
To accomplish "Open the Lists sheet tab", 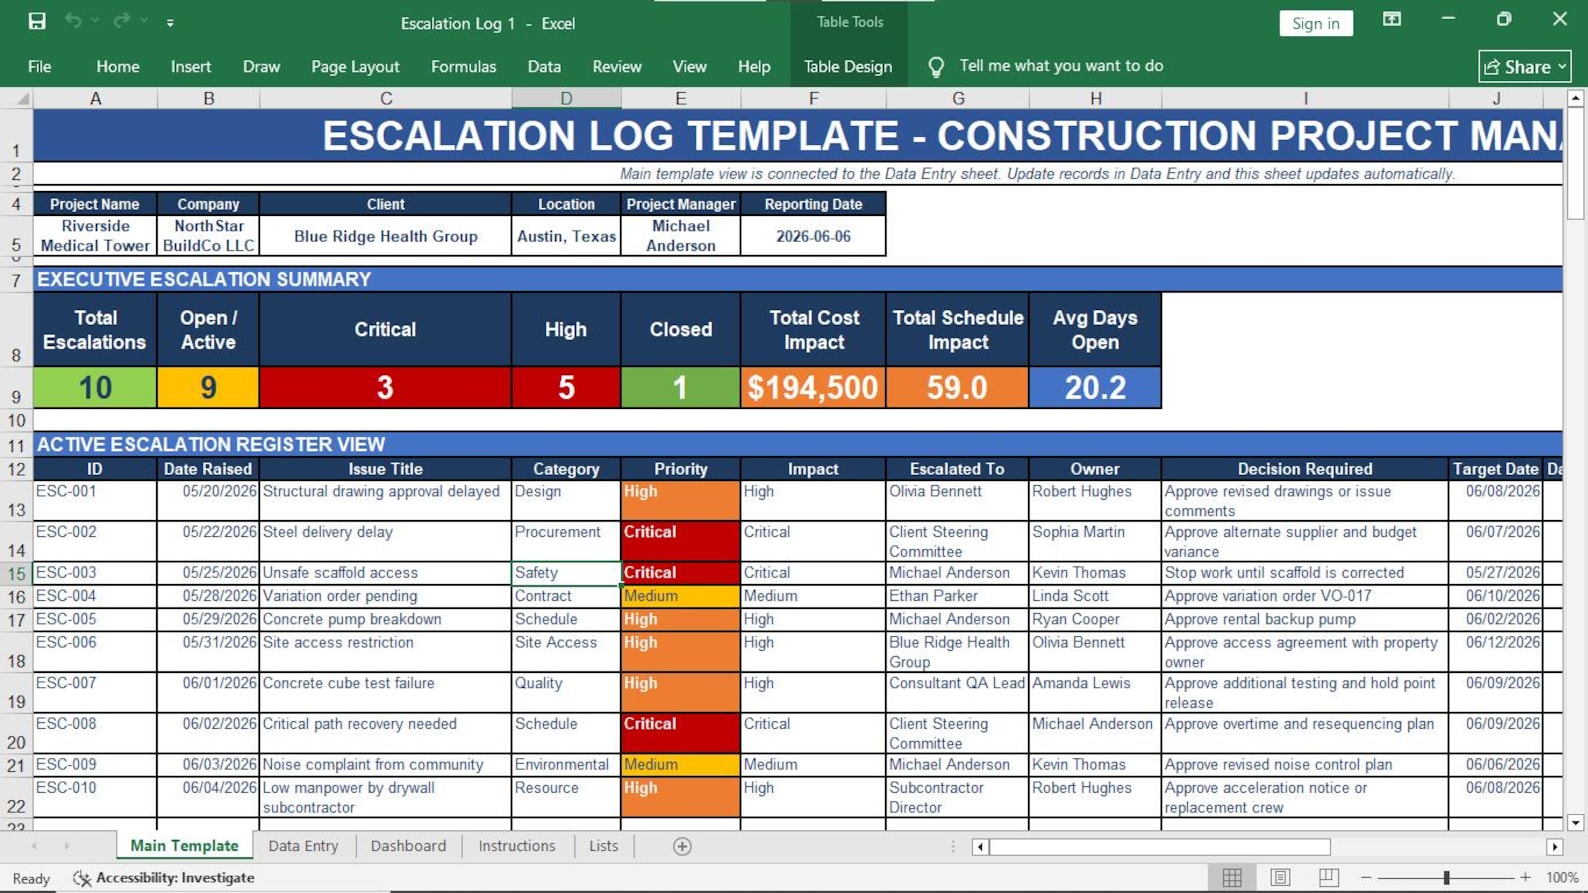I will [x=603, y=846].
